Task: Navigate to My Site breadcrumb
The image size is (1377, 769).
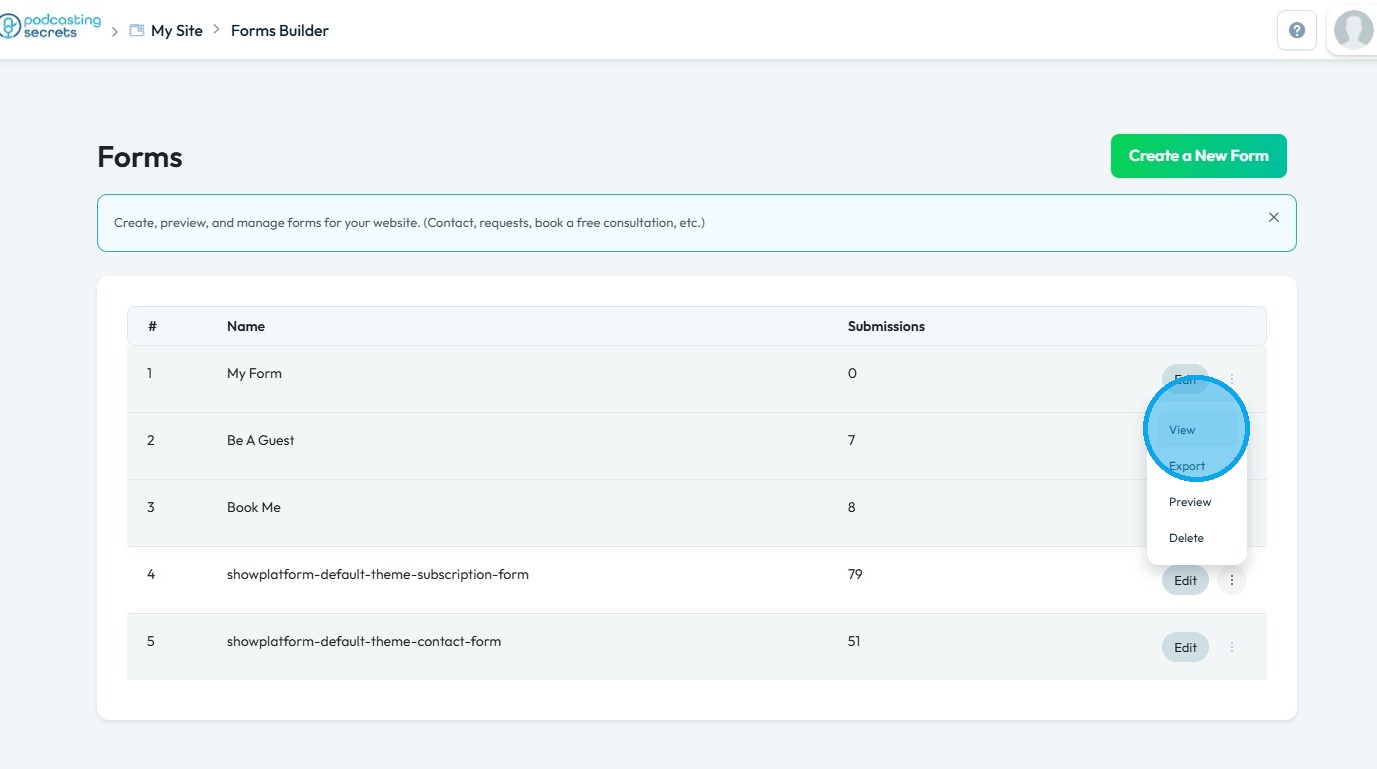Action: pos(177,31)
